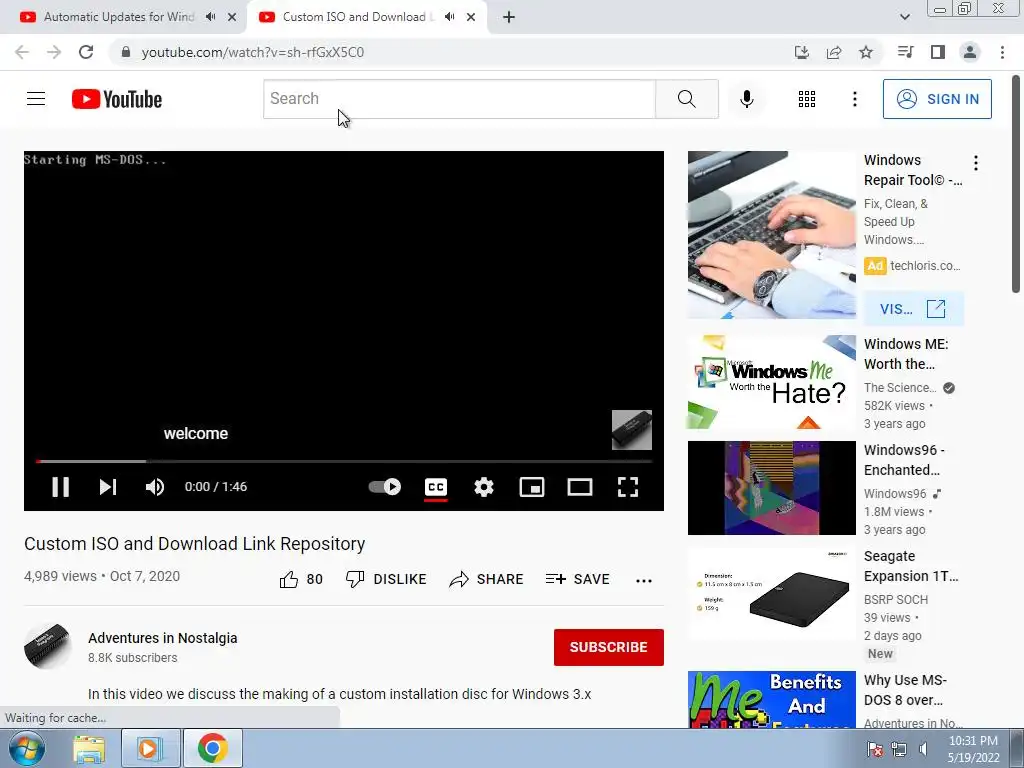Open Action Center flag in tray
Screen dimensions: 1024x768
click(875, 749)
